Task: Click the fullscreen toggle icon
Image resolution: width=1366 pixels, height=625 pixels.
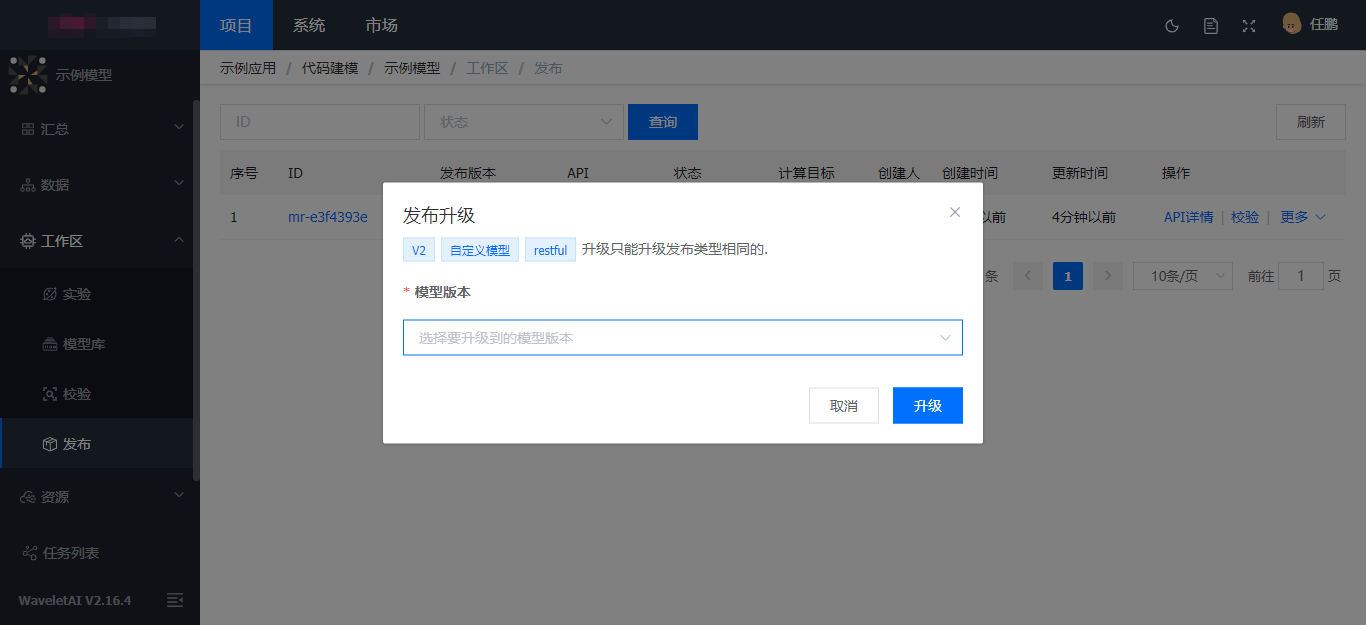Action: pos(1248,26)
